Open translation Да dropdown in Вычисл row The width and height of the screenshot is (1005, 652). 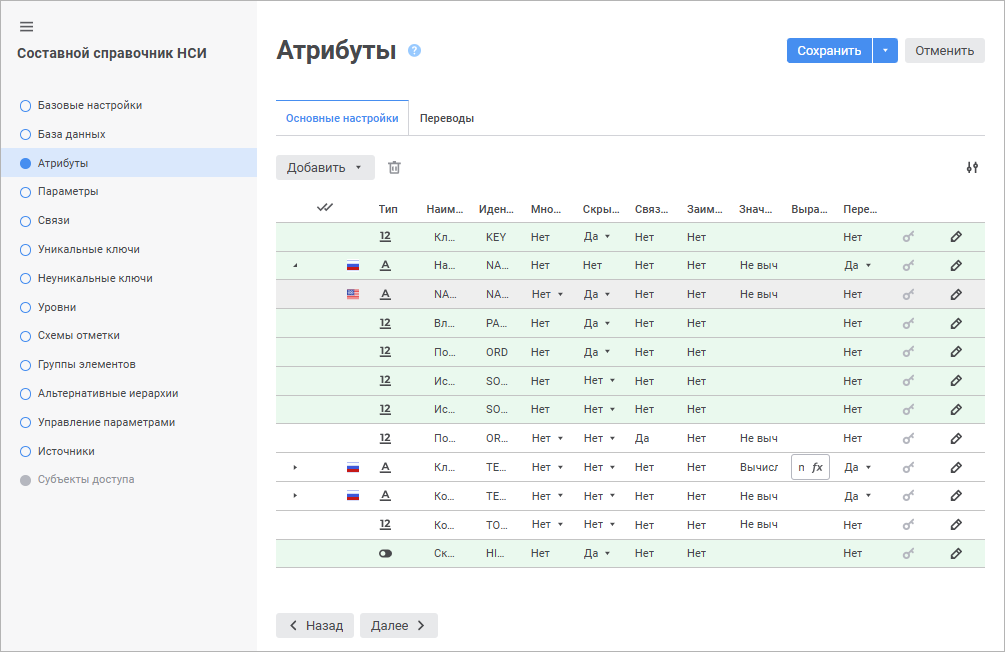pos(858,467)
